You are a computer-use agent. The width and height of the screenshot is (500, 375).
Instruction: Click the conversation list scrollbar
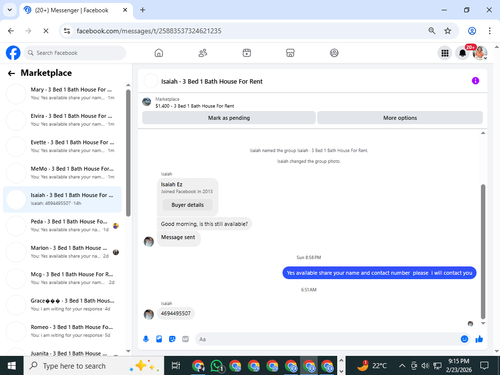128,153
